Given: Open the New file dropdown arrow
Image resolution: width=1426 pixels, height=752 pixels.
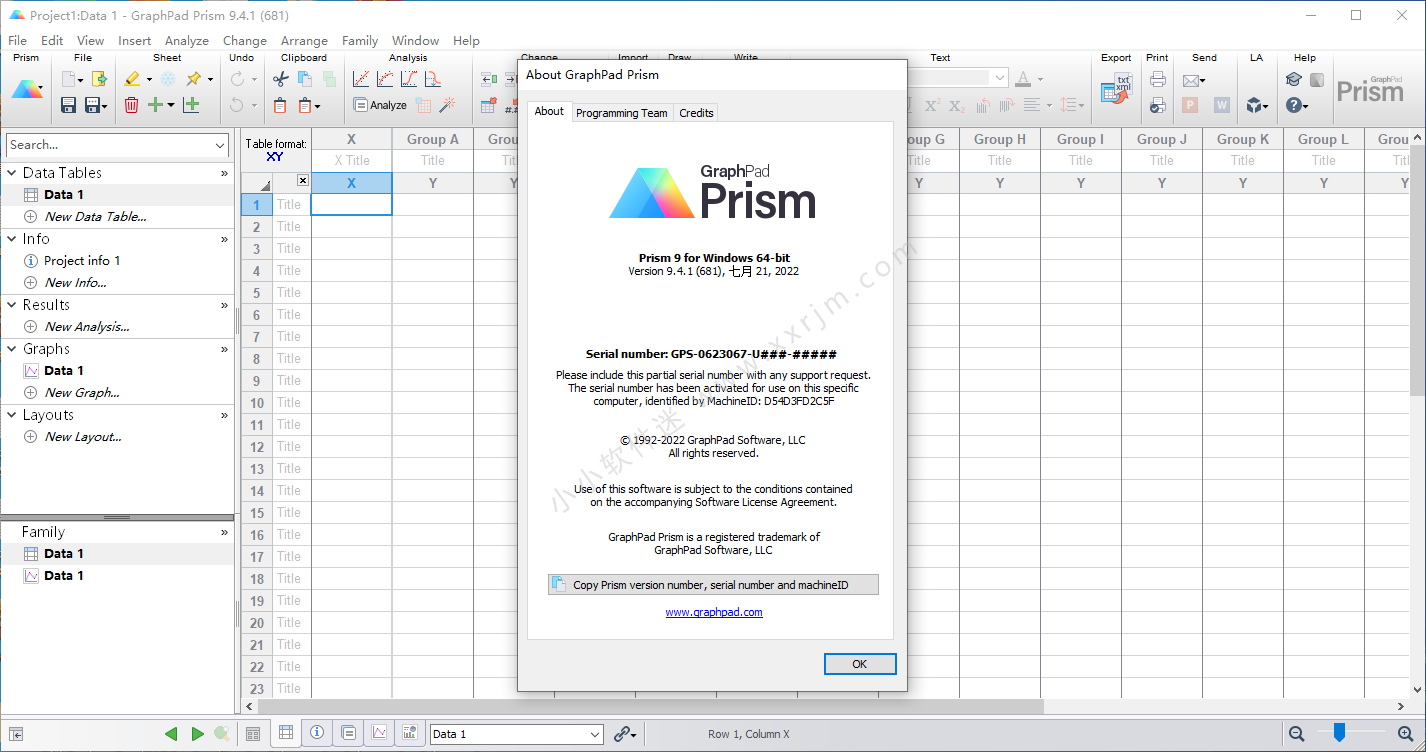Looking at the screenshot, I should (x=81, y=80).
